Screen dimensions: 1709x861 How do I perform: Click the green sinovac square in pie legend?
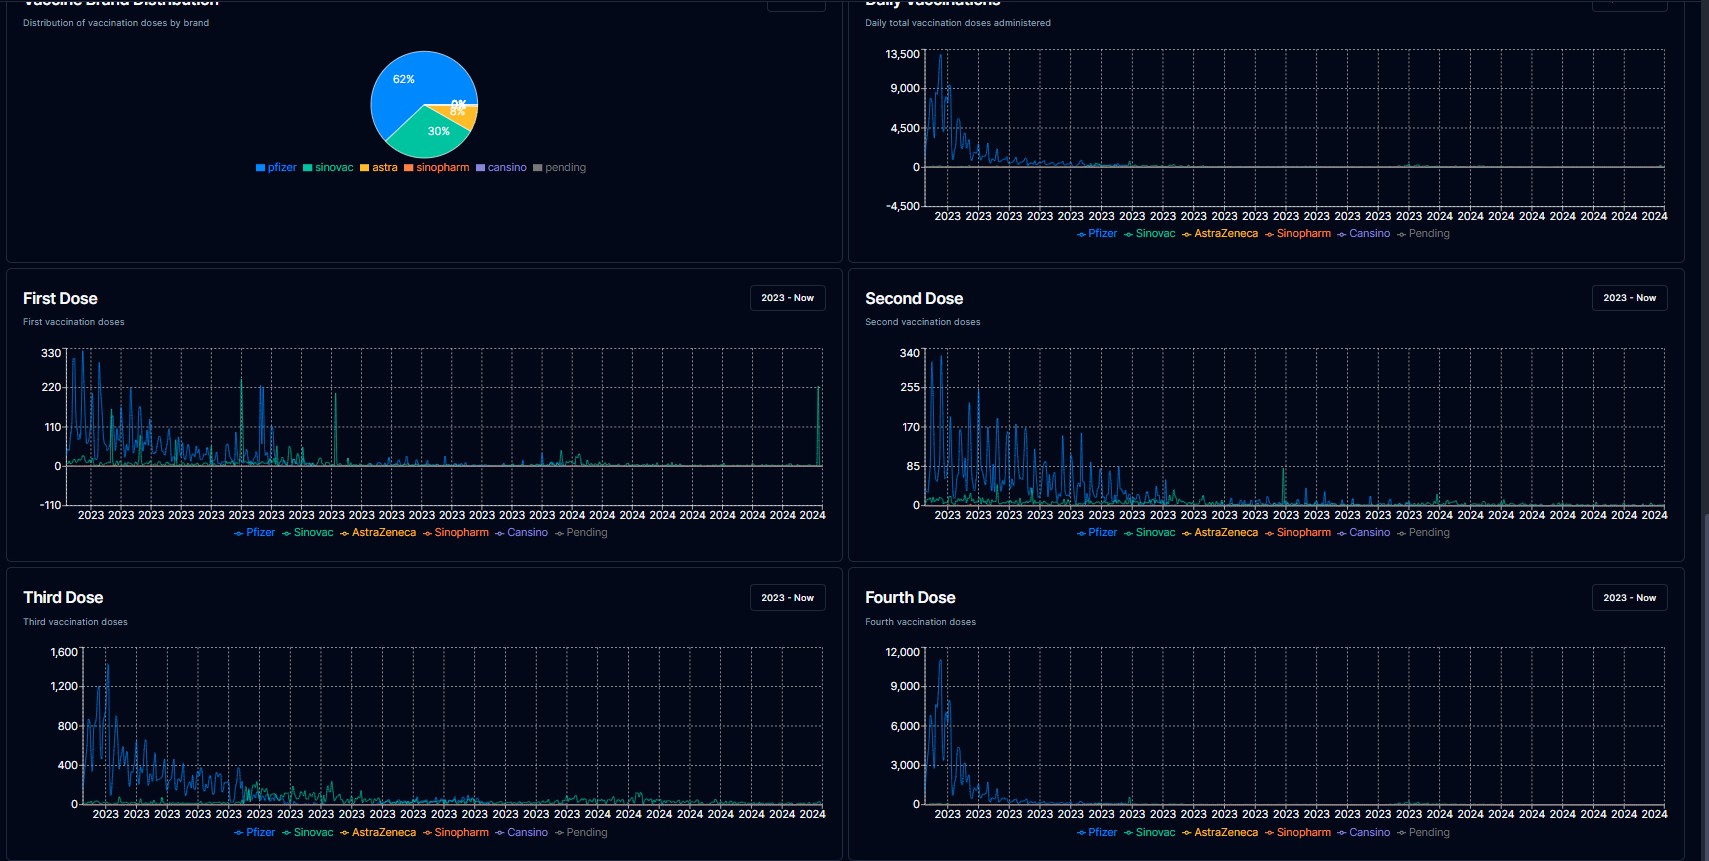click(x=308, y=168)
